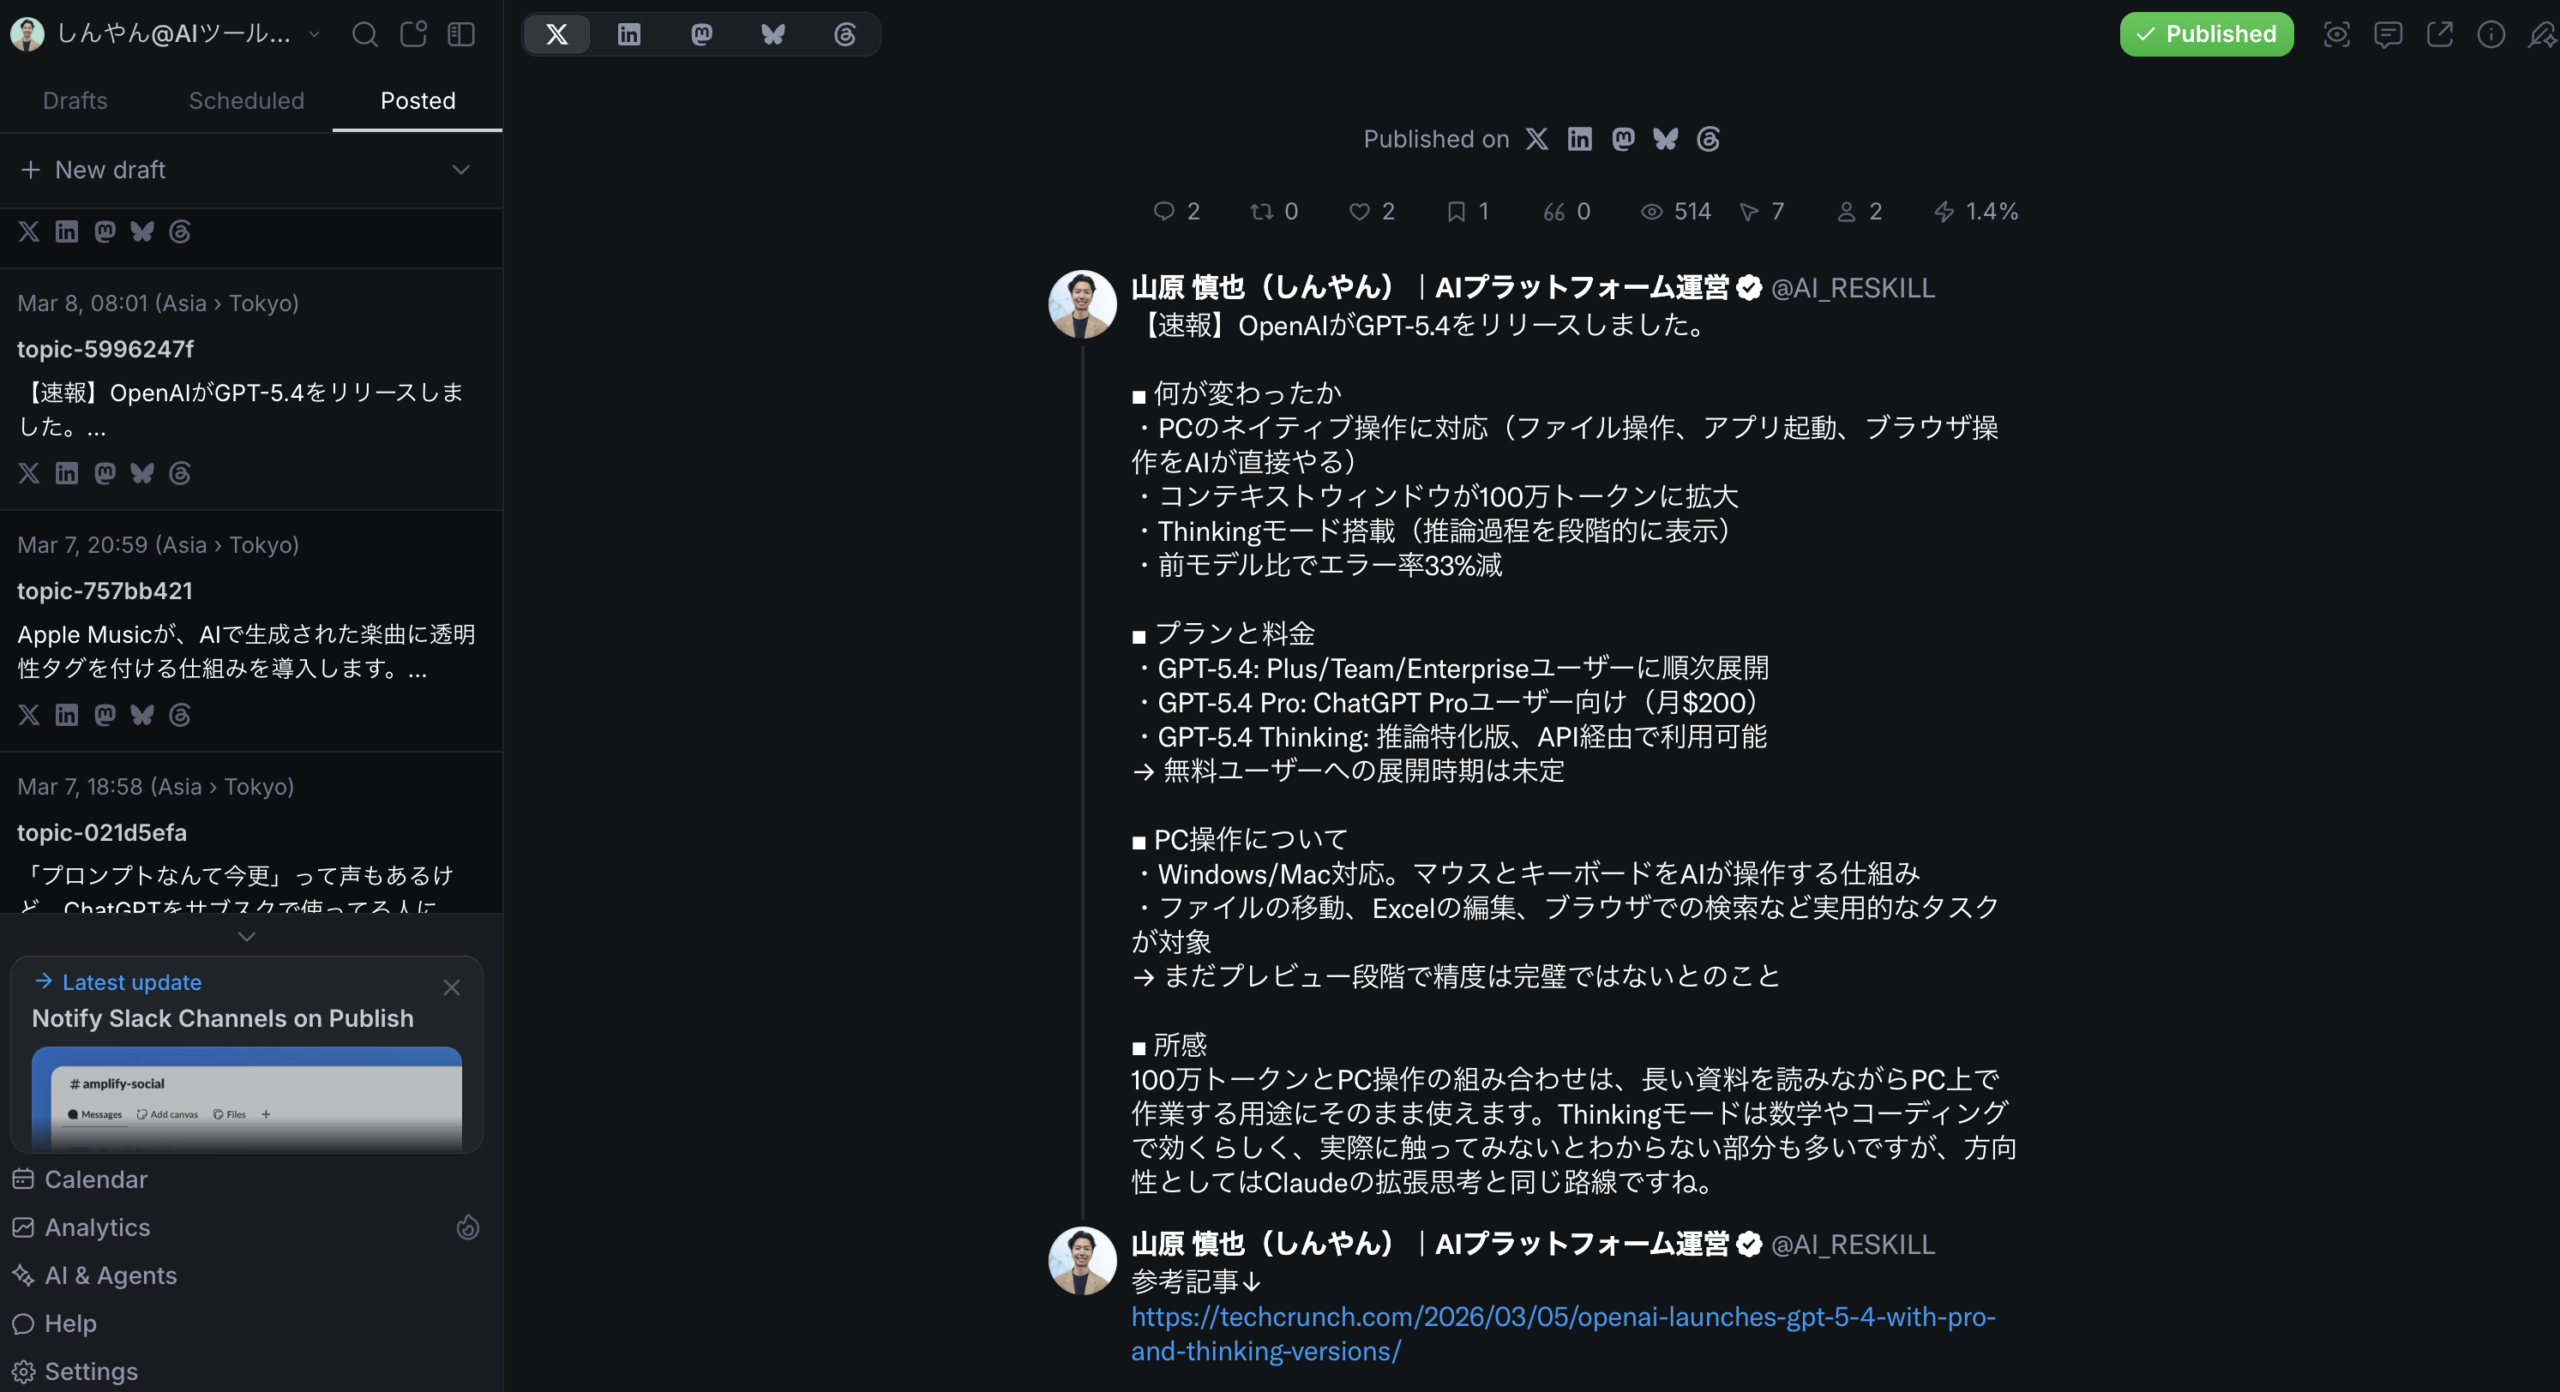Switch to Drafts tab
2560x1392 pixels.
75,101
